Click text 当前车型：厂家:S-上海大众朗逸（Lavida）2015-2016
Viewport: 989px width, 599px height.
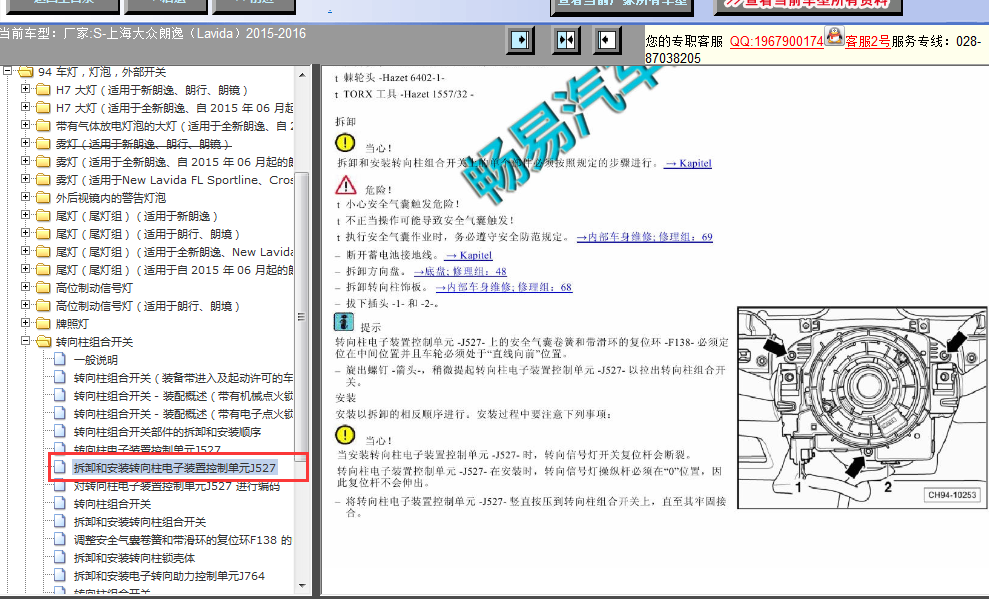point(153,33)
